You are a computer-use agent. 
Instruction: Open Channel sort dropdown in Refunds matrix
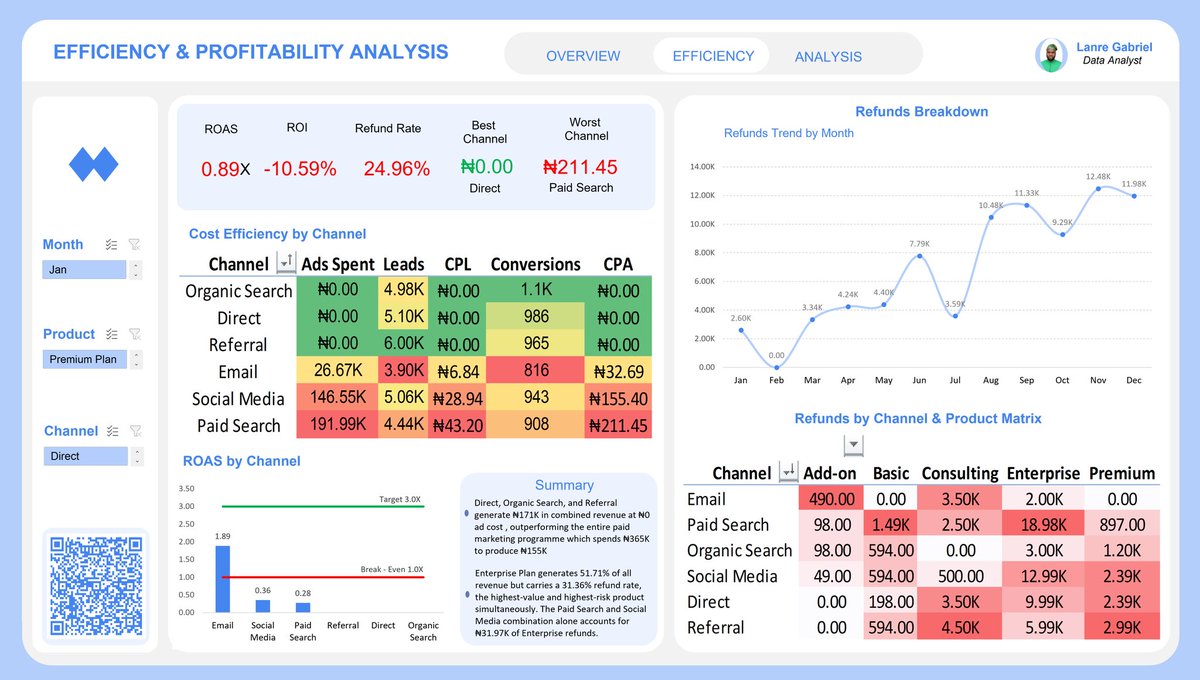pos(788,472)
